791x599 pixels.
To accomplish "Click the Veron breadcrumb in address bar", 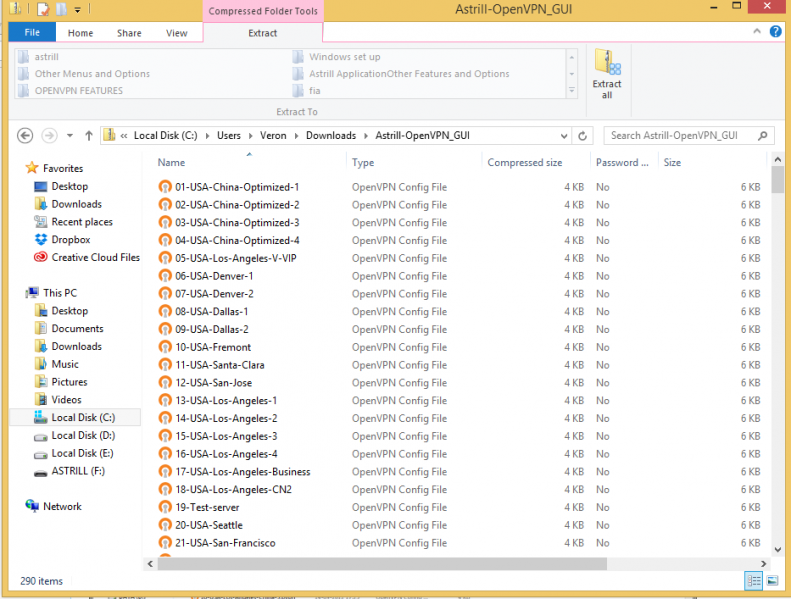I will pos(273,136).
